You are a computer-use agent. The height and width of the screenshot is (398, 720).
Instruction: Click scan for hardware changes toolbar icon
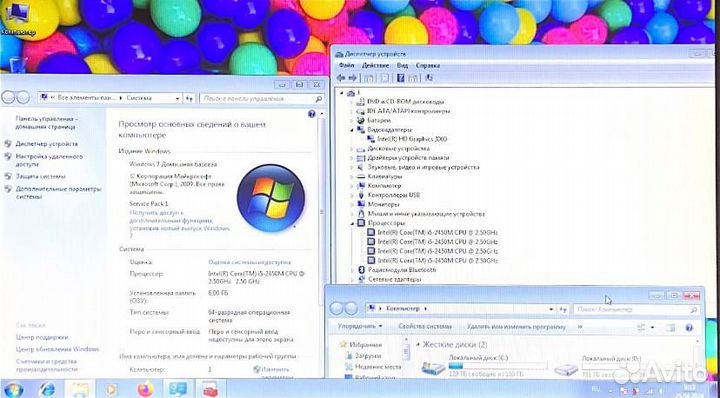coord(429,78)
